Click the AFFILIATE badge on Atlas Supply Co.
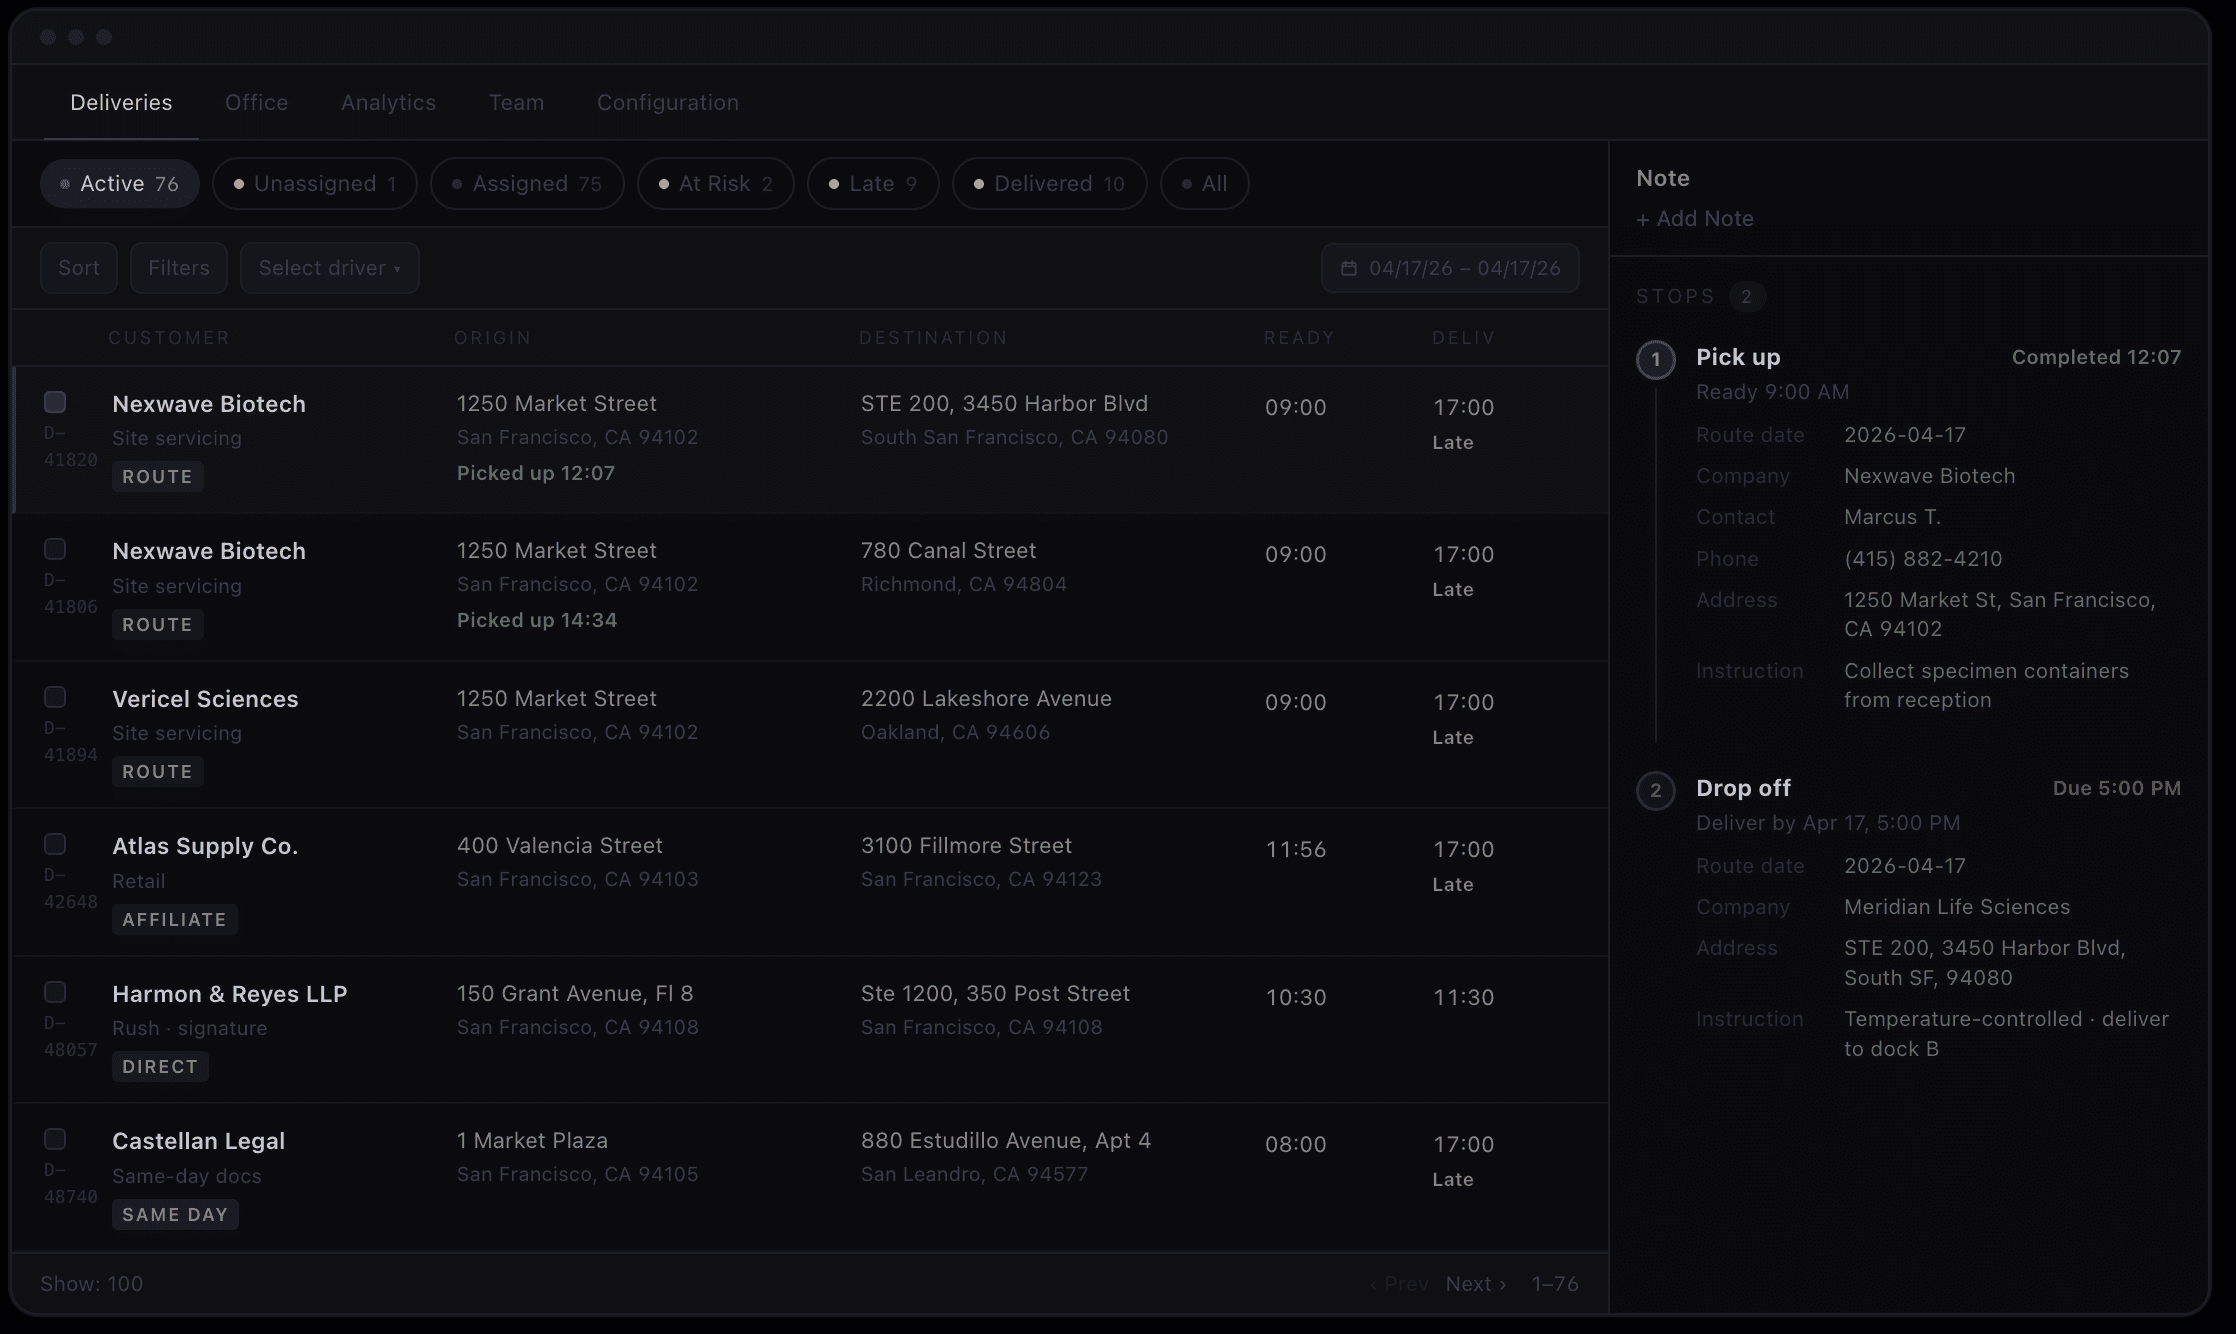This screenshot has height=1334, width=2236. 174,919
